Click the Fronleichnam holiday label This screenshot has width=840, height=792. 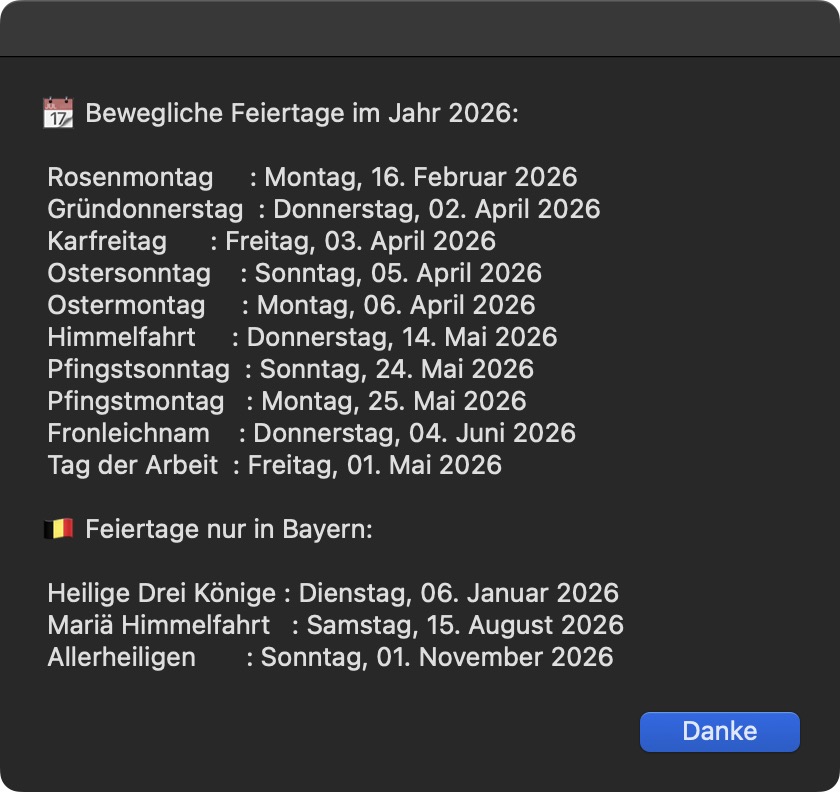click(x=128, y=433)
